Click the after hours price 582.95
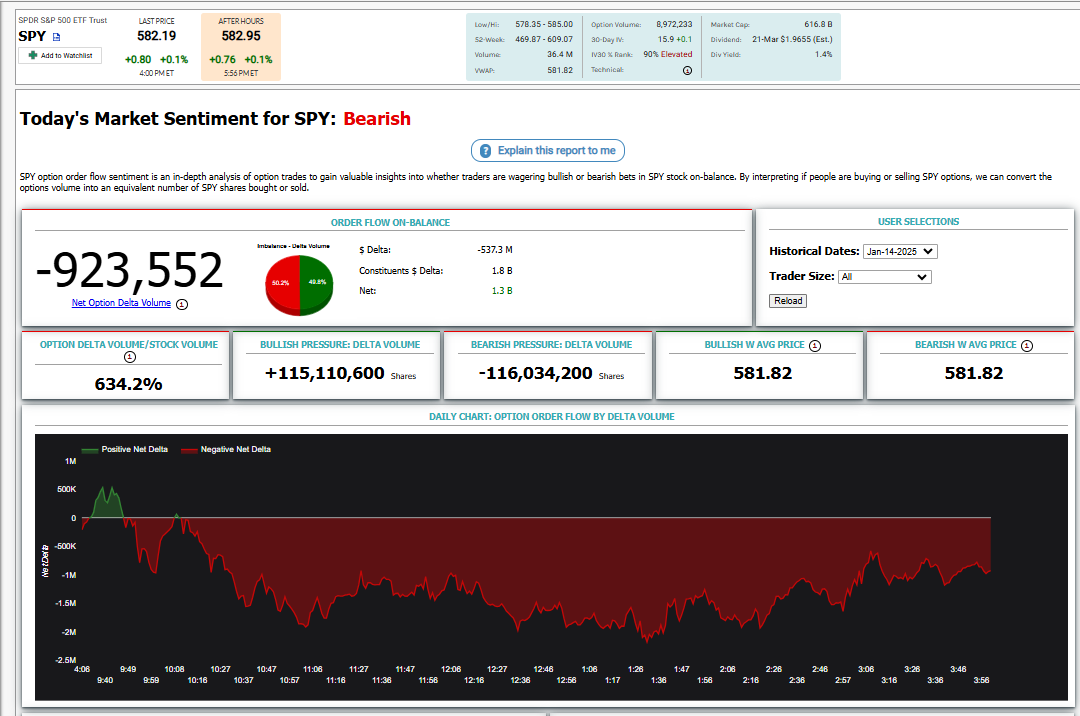 (241, 36)
